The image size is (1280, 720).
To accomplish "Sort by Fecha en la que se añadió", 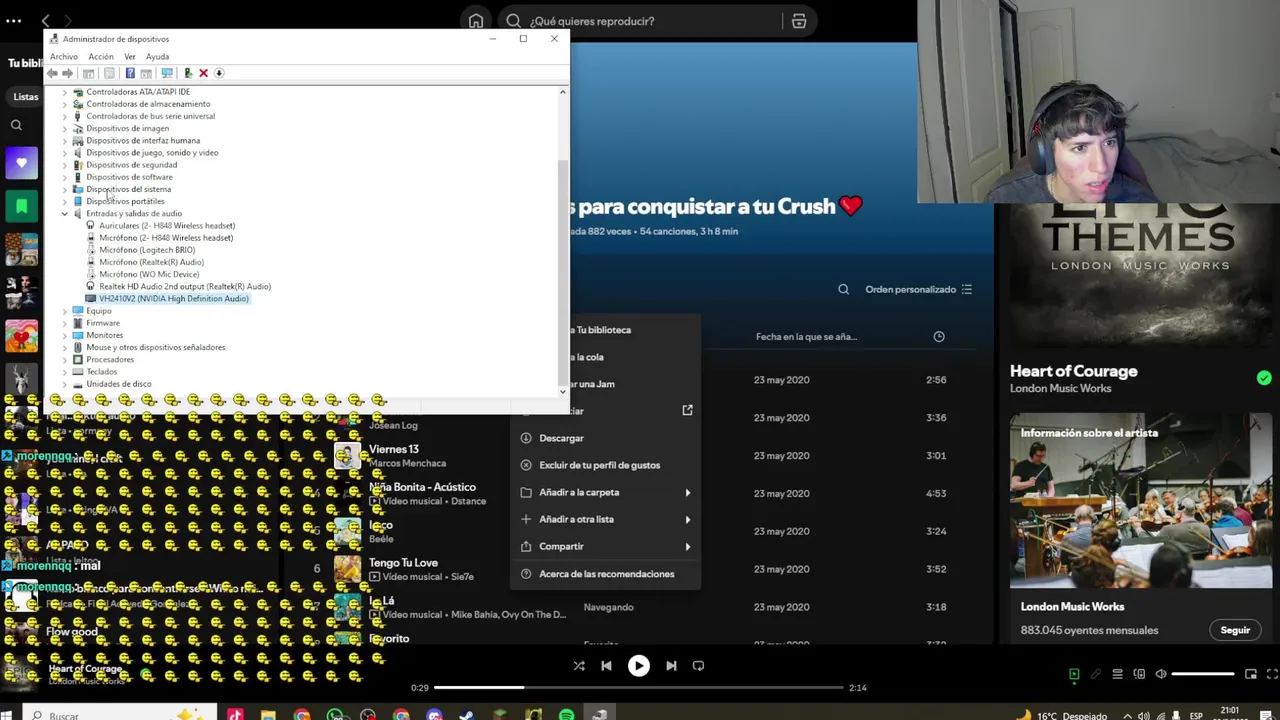I will coord(806,337).
